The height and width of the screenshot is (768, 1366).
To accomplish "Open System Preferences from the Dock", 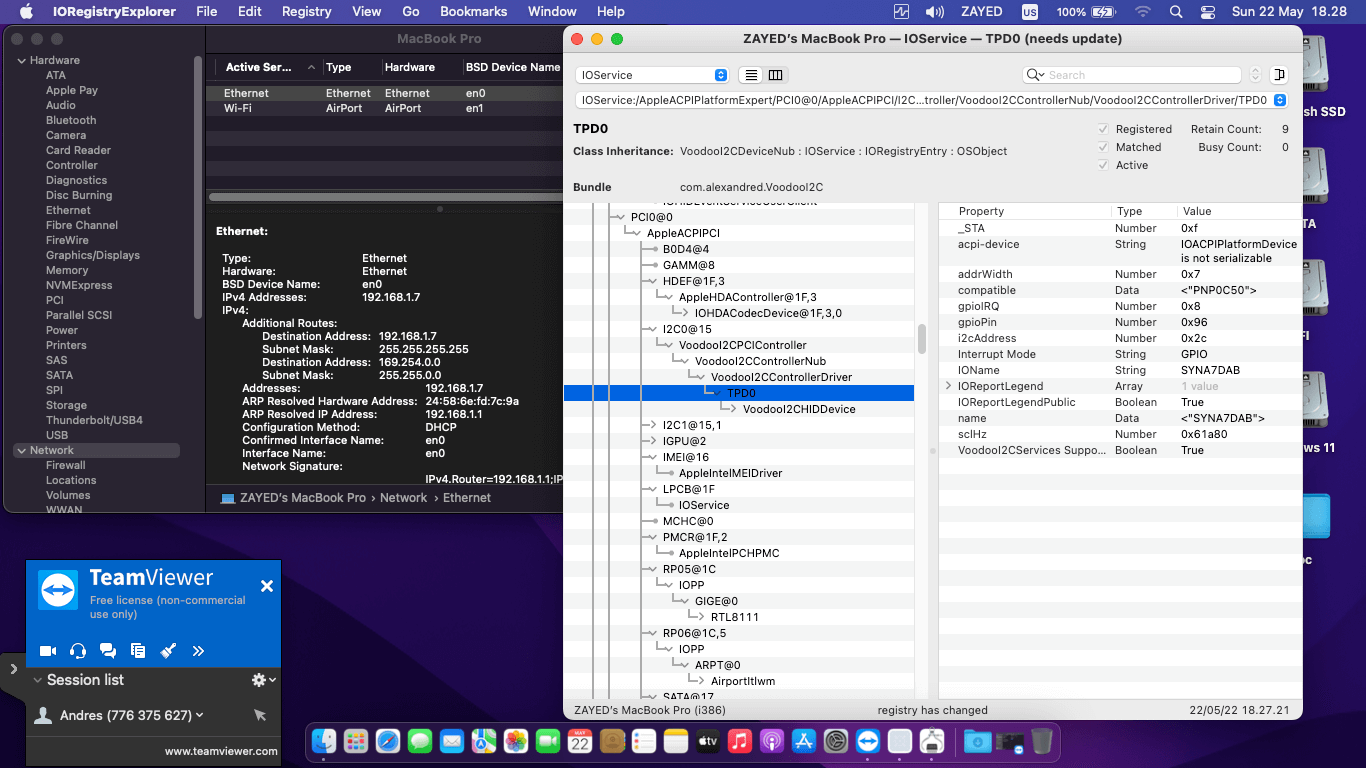I will coord(836,741).
